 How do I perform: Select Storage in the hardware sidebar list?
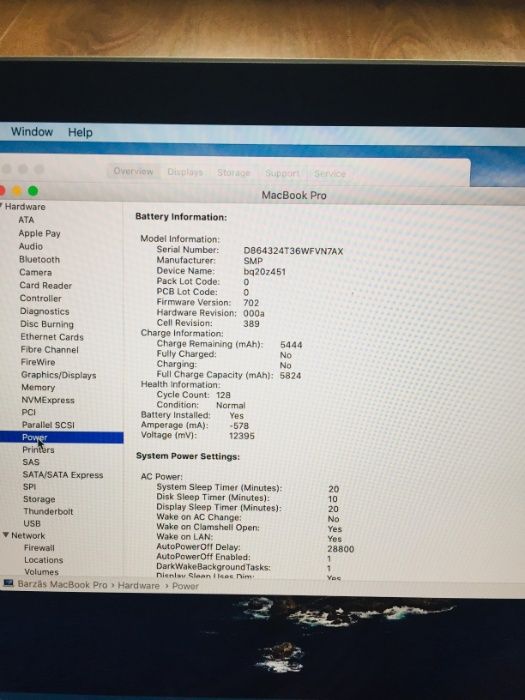[39, 499]
